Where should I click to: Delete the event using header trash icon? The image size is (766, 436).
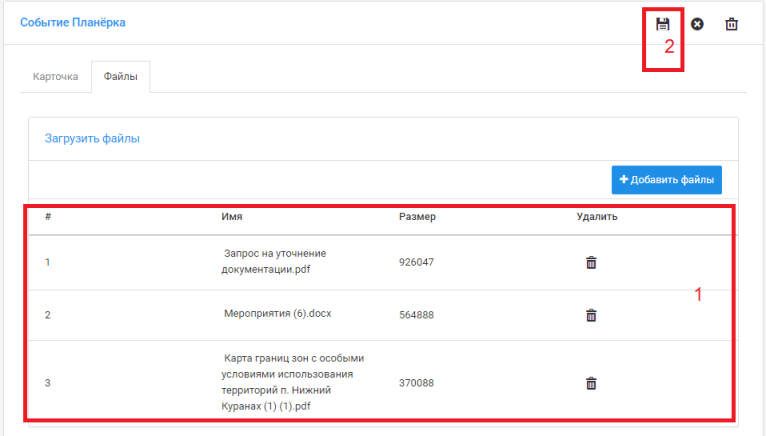[x=731, y=23]
